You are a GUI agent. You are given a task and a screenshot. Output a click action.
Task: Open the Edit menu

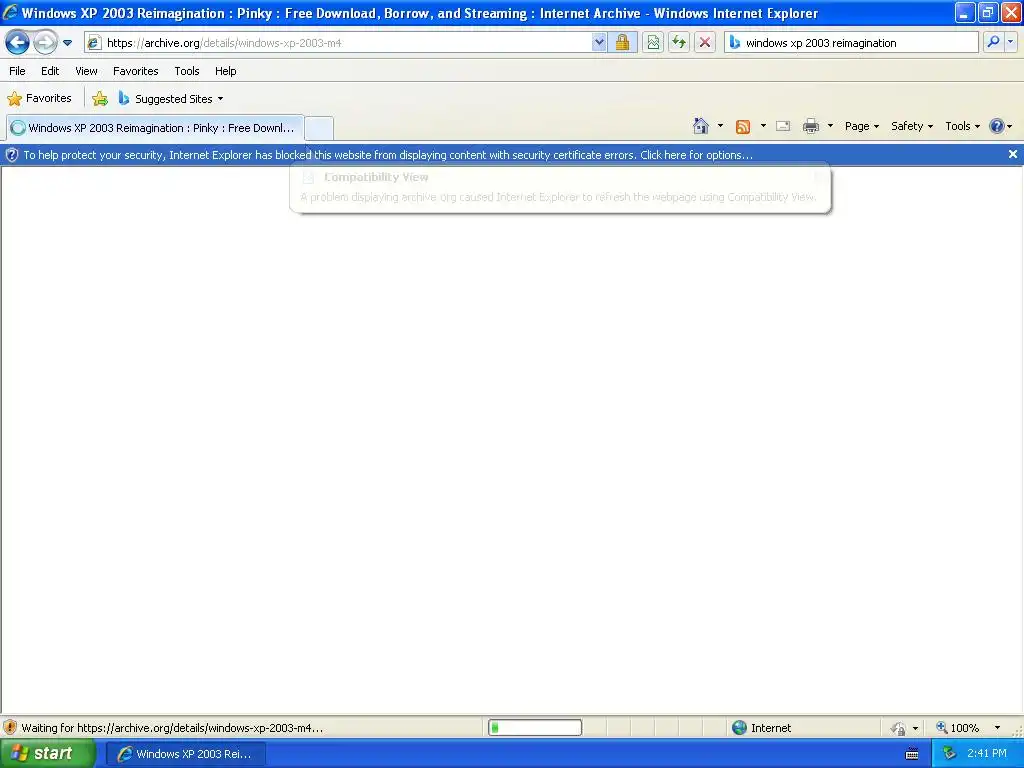(50, 71)
